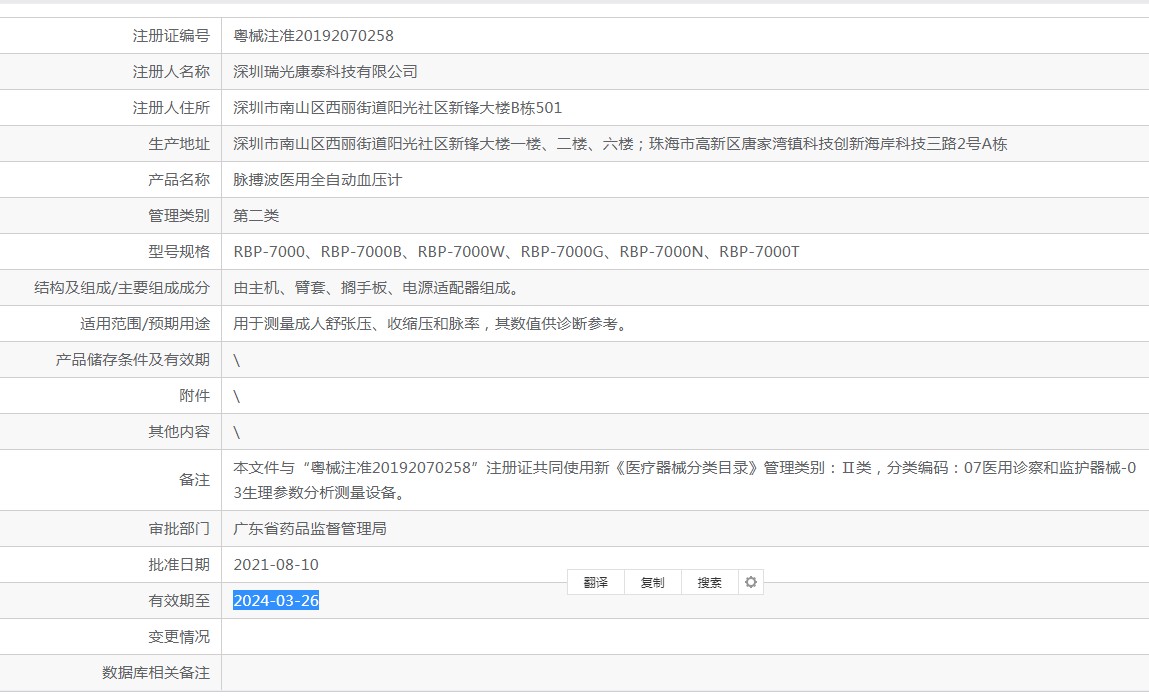Click the management category value 第二类
The width and height of the screenshot is (1149, 696).
(256, 215)
